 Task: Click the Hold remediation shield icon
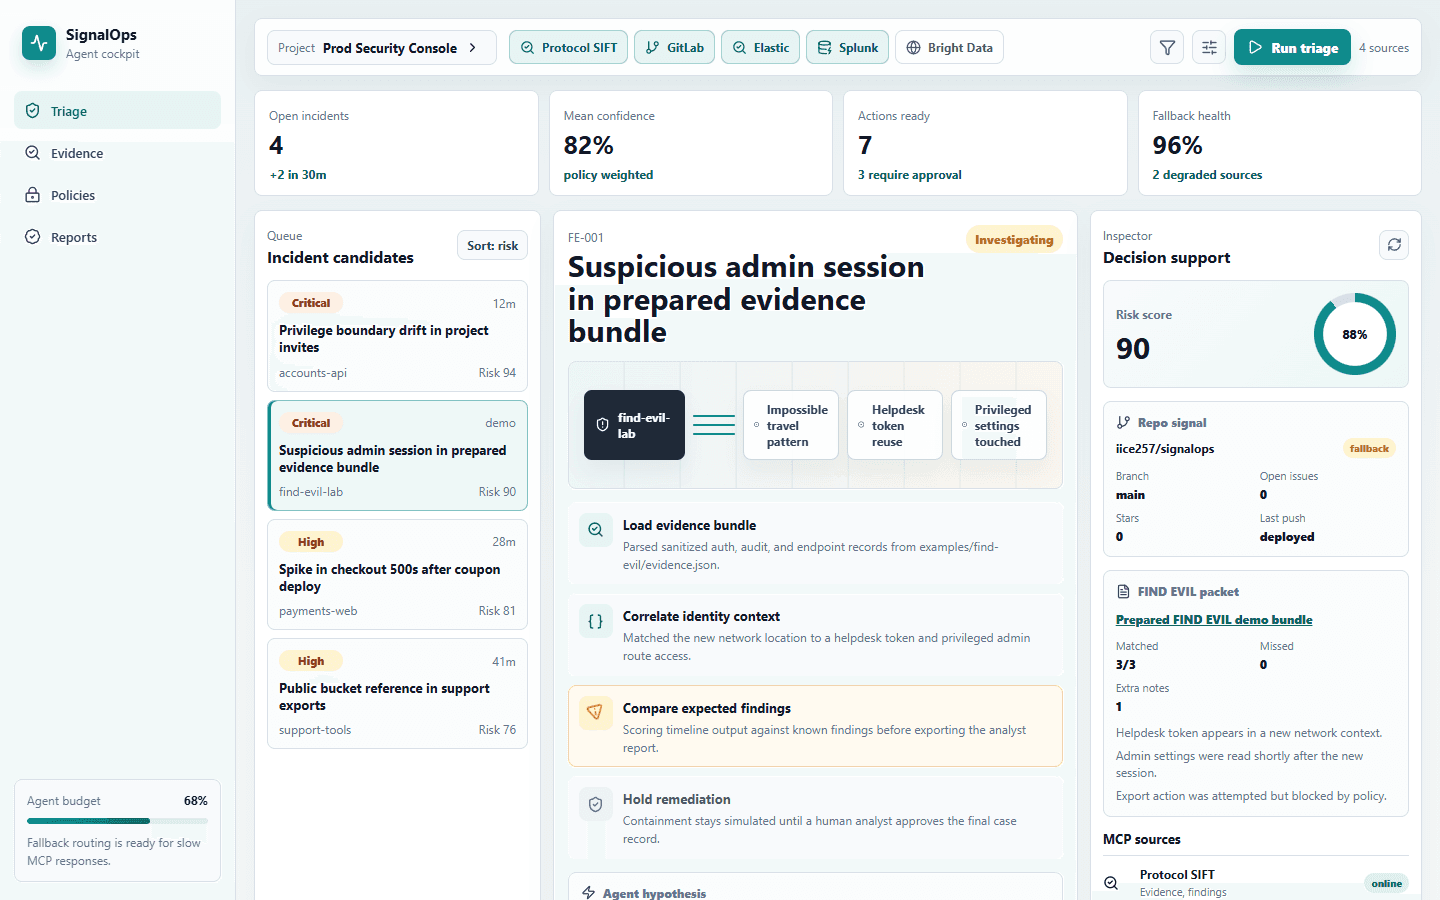595,804
